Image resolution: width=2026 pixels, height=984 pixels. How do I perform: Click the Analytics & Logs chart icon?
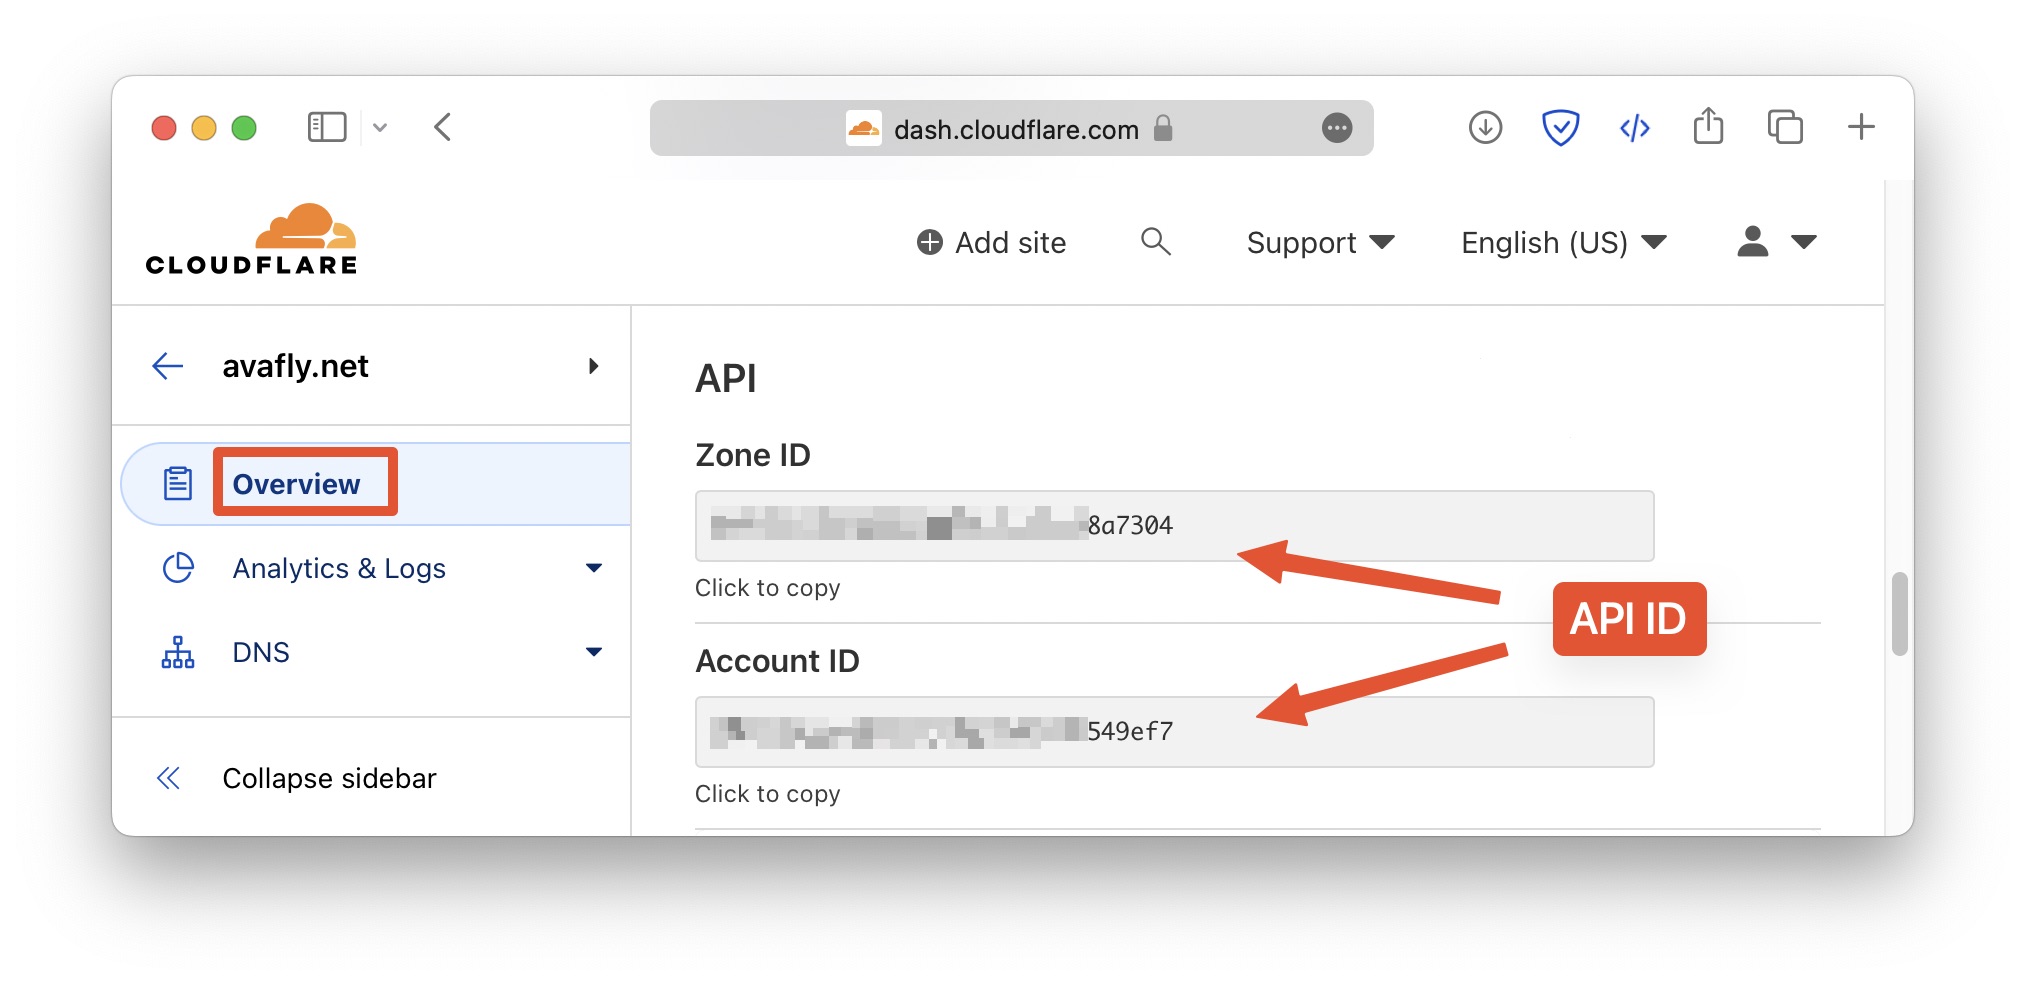[x=178, y=568]
